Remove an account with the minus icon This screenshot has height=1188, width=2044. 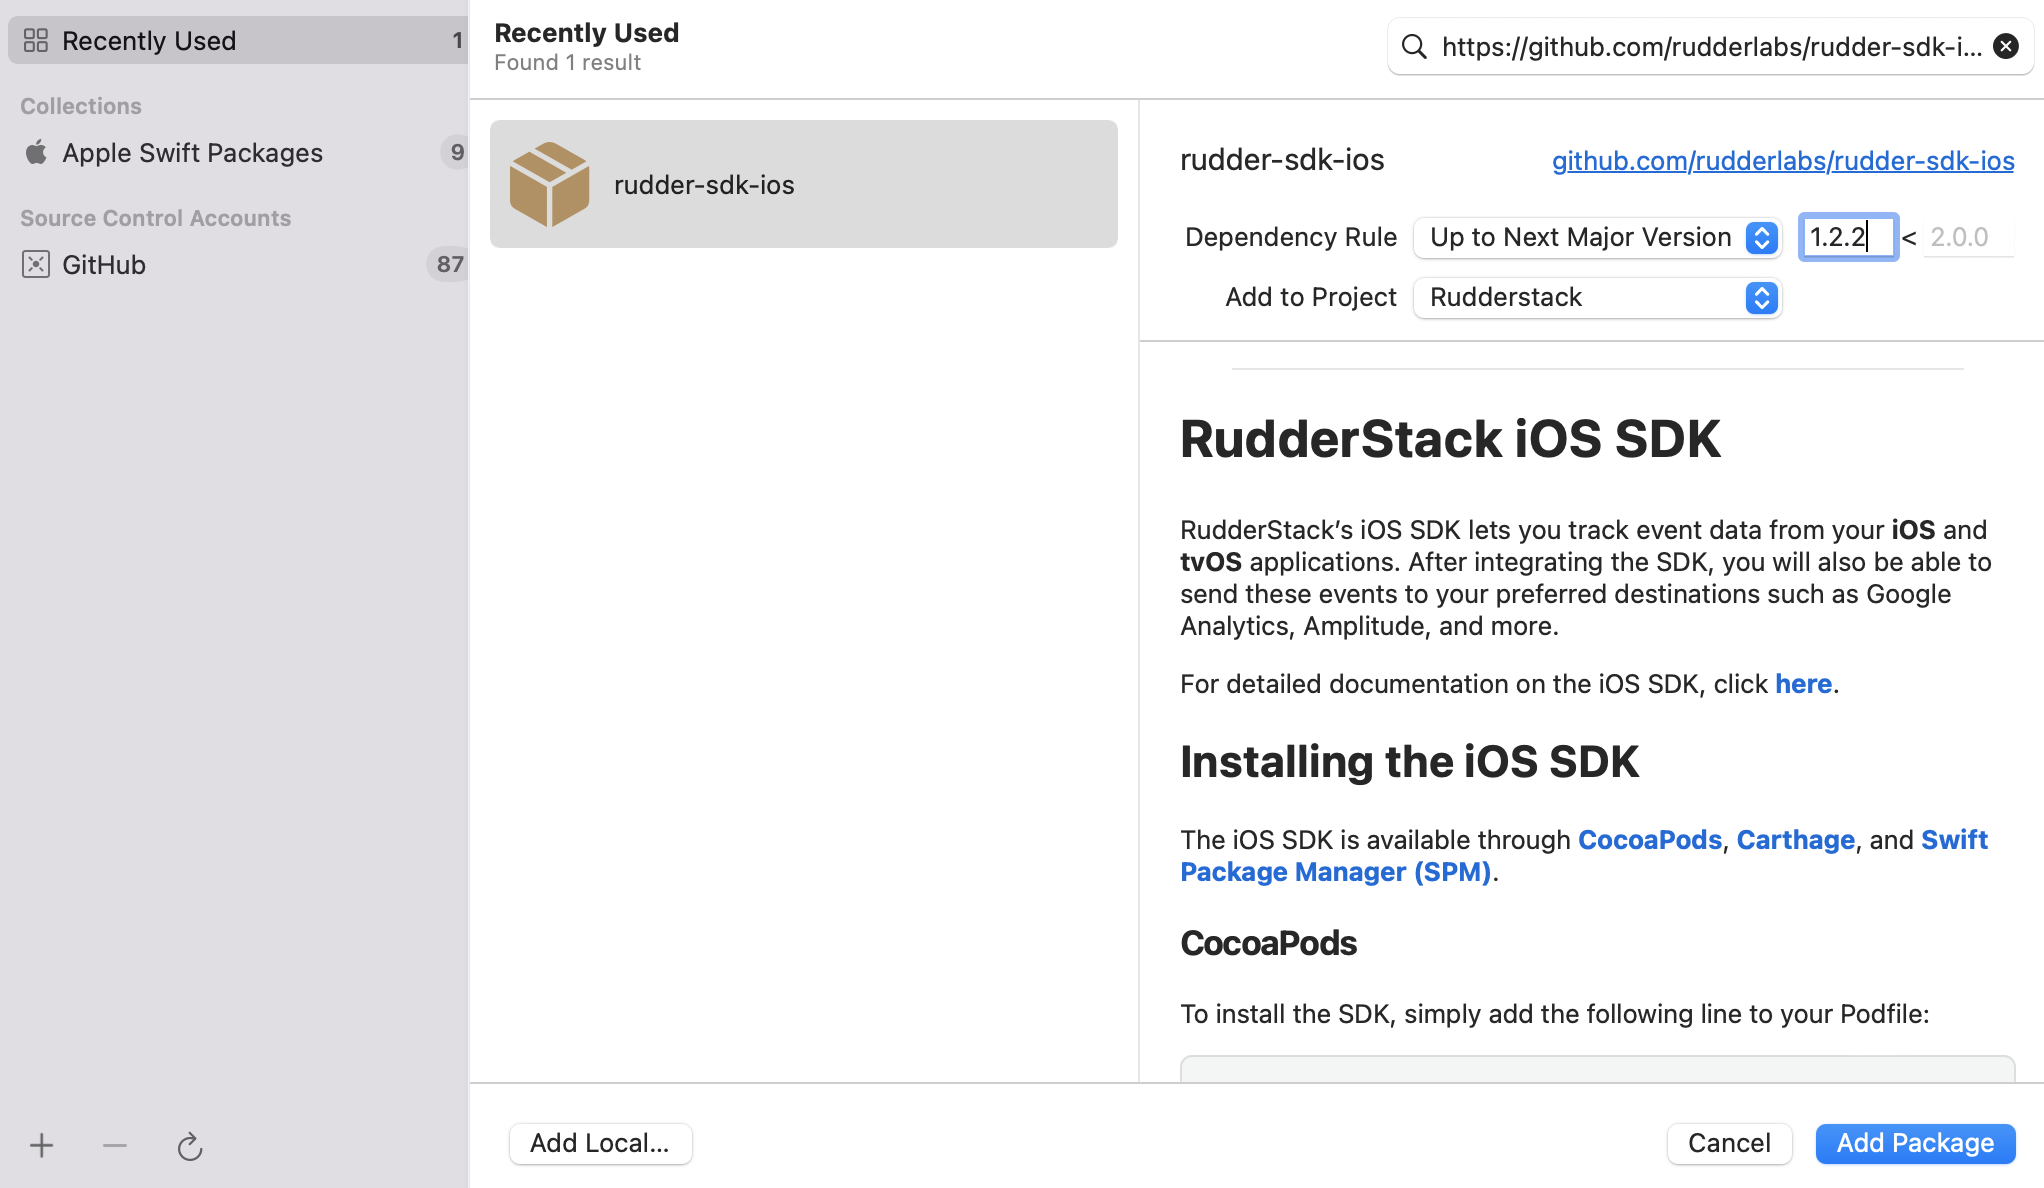(x=114, y=1145)
